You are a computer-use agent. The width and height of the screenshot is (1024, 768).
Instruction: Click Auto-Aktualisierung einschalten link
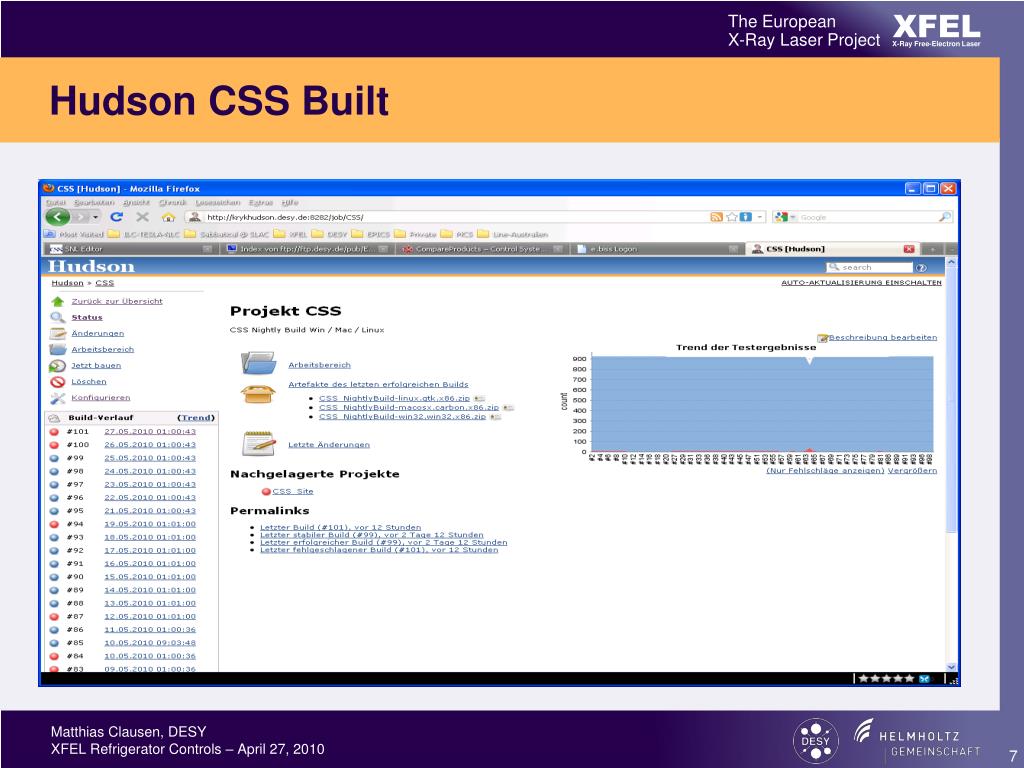pyautogui.click(x=861, y=283)
